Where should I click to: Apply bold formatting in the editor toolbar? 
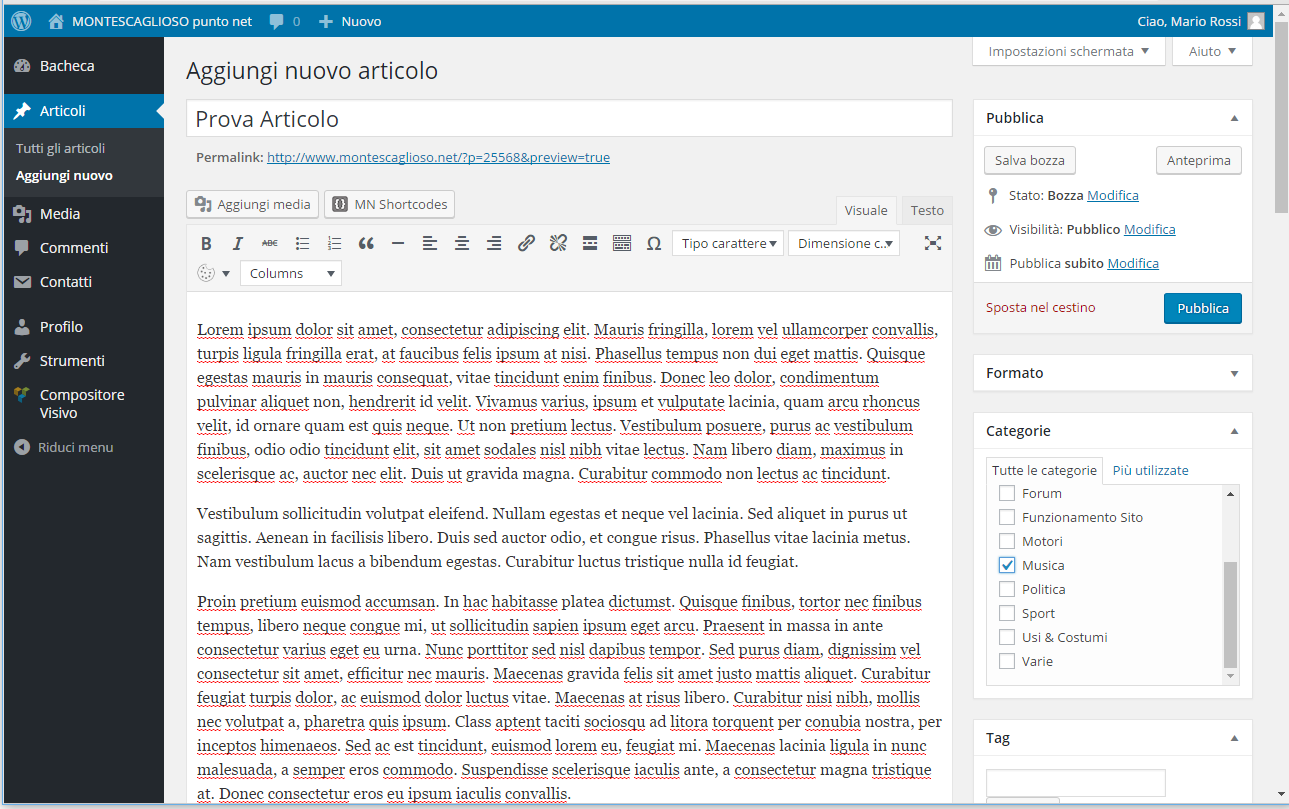(x=206, y=243)
